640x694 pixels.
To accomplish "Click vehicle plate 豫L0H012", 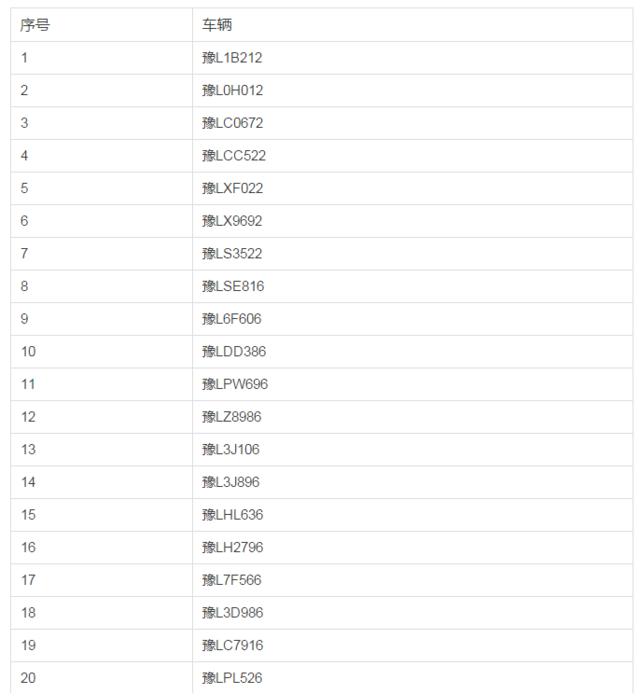I will coord(232,90).
